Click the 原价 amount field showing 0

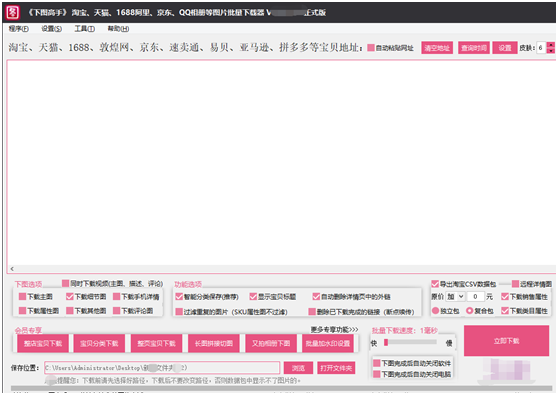475,296
